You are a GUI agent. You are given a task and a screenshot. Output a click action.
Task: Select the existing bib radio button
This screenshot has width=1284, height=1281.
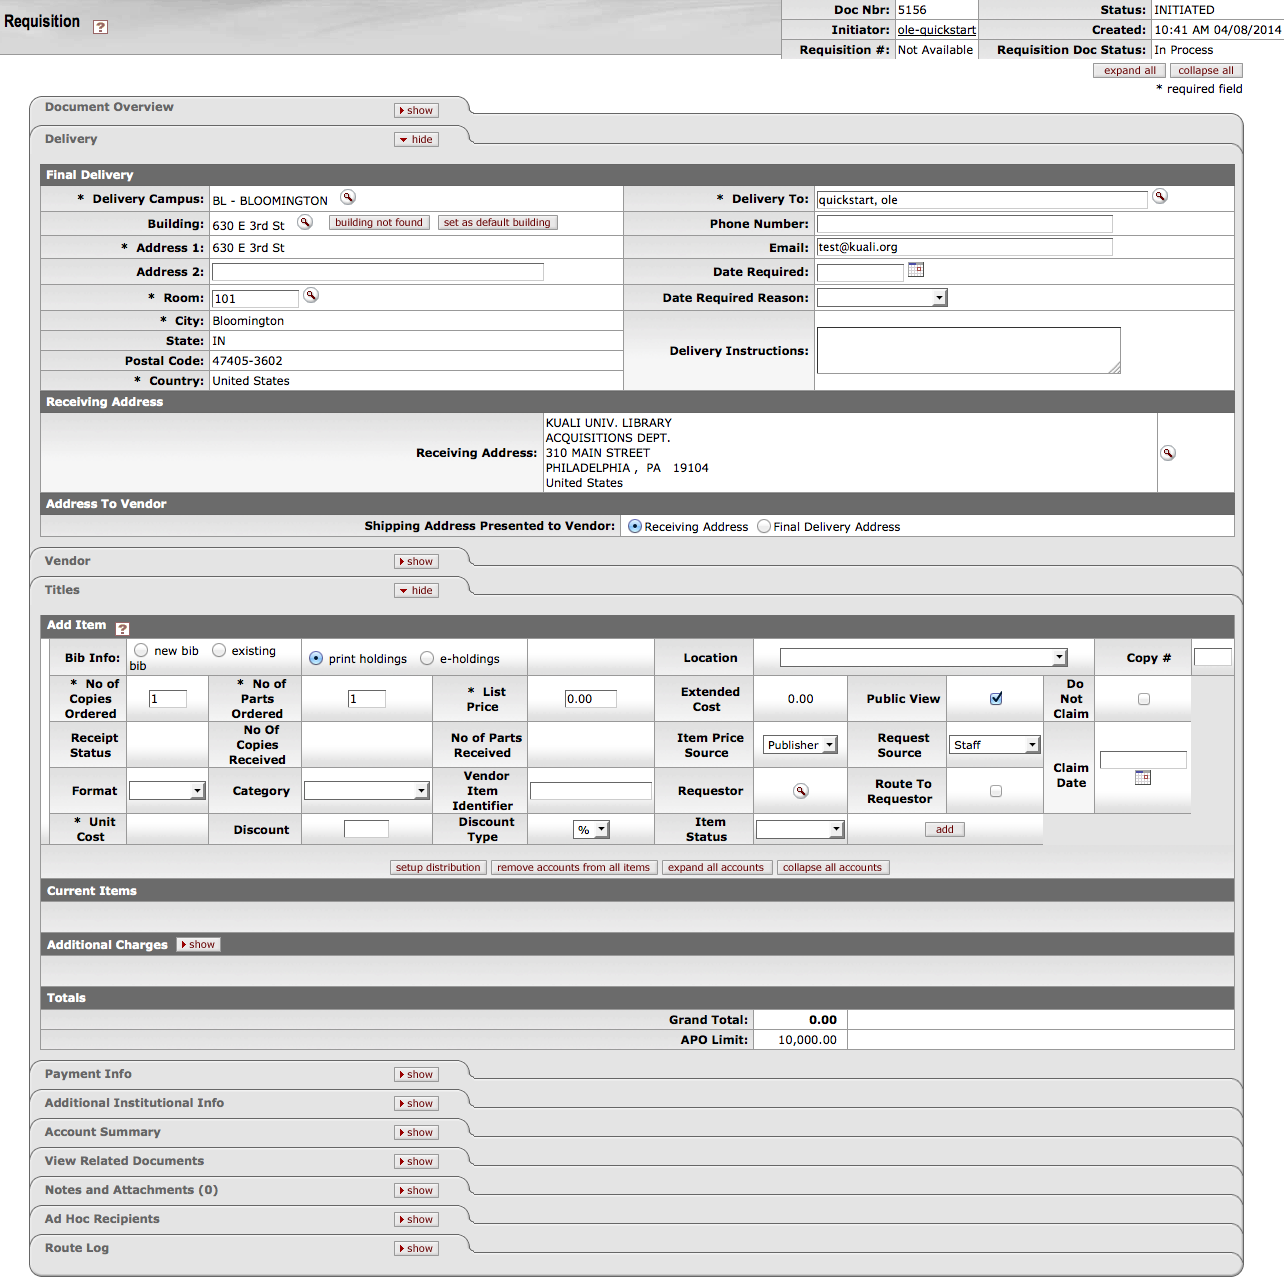coord(219,650)
